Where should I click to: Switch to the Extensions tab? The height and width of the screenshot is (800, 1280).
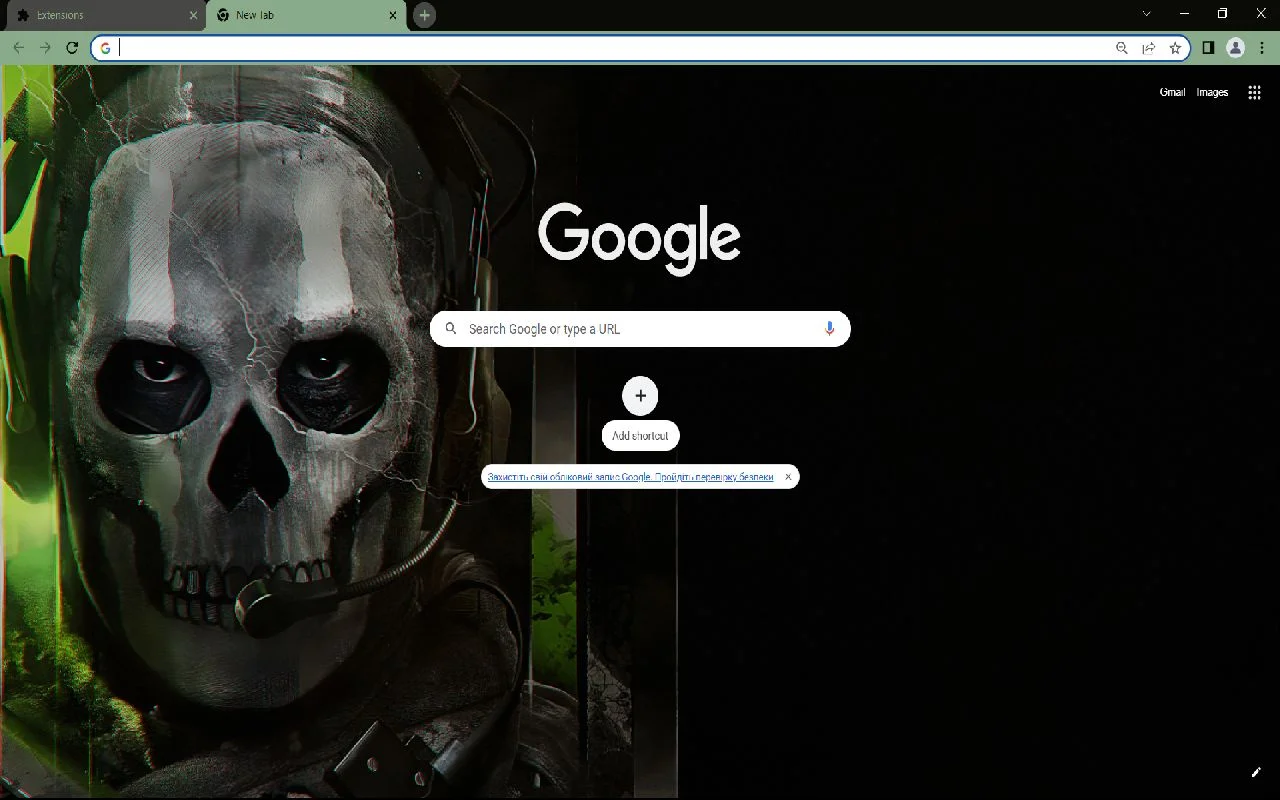(104, 15)
